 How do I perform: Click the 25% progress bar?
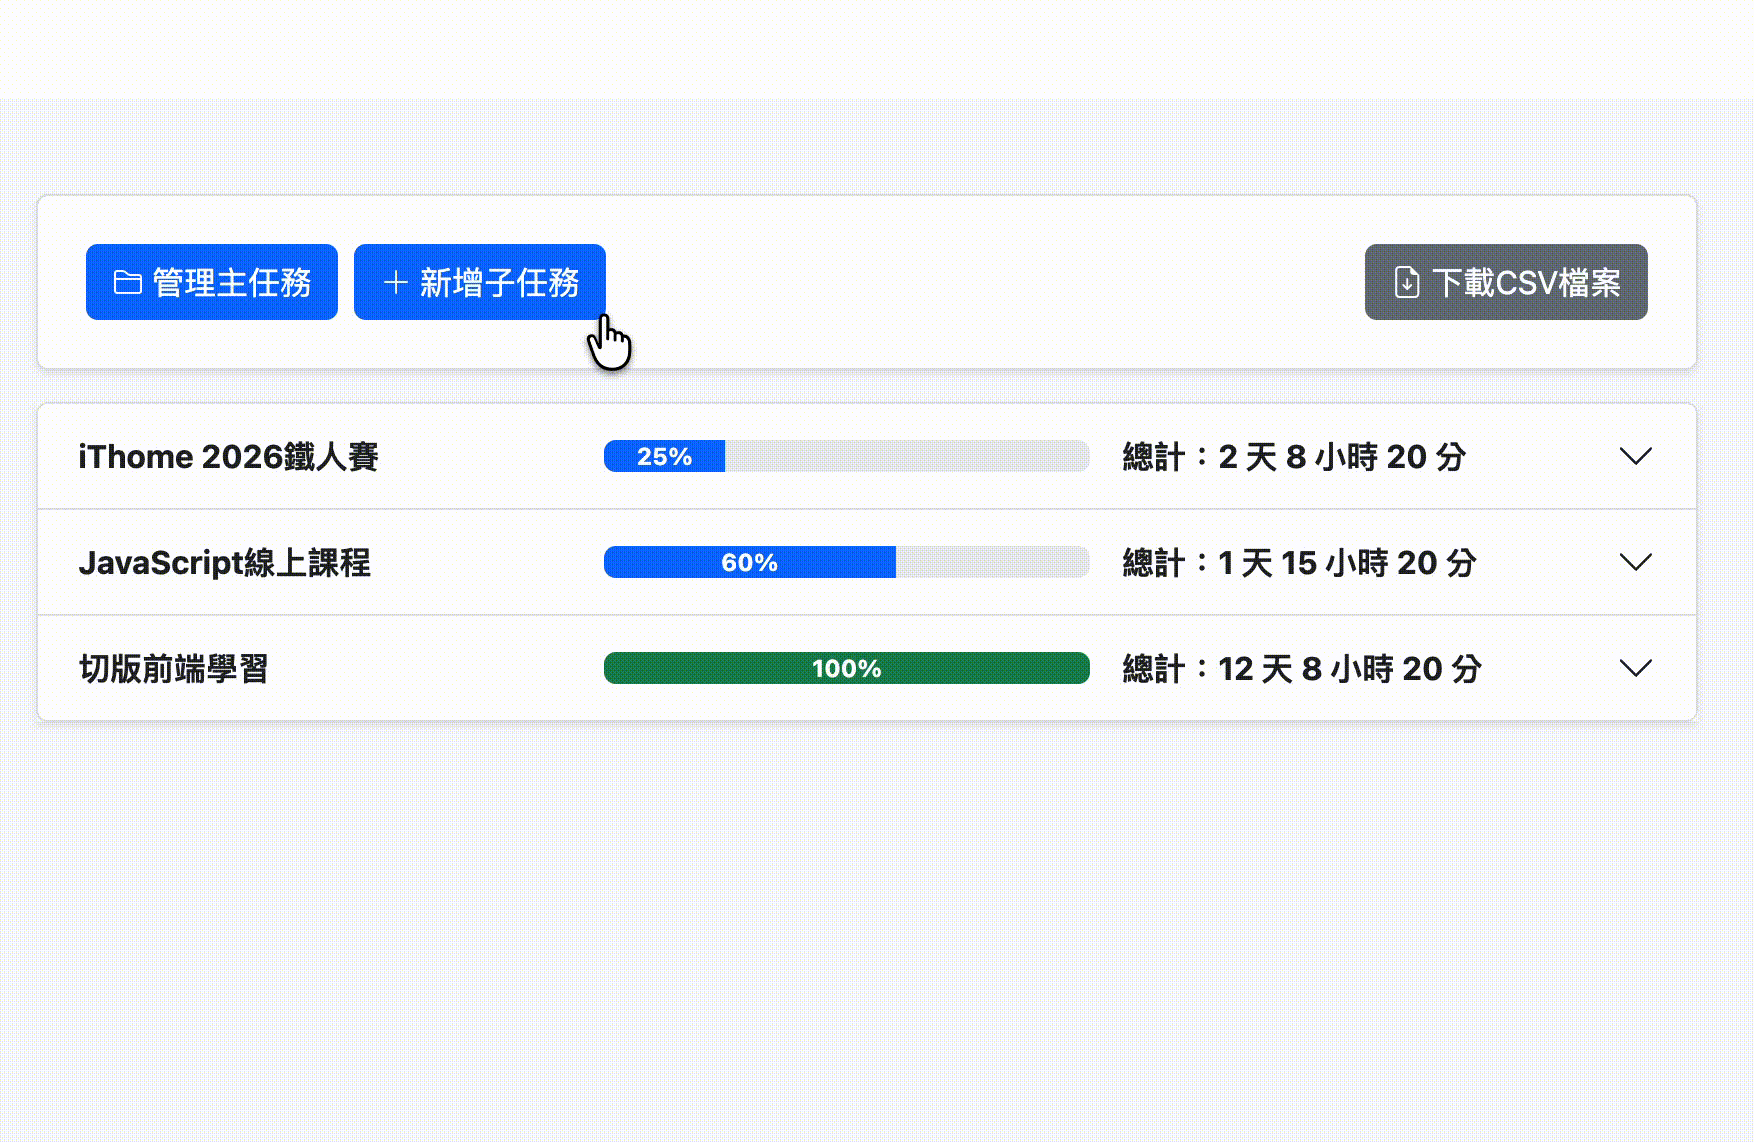[847, 456]
